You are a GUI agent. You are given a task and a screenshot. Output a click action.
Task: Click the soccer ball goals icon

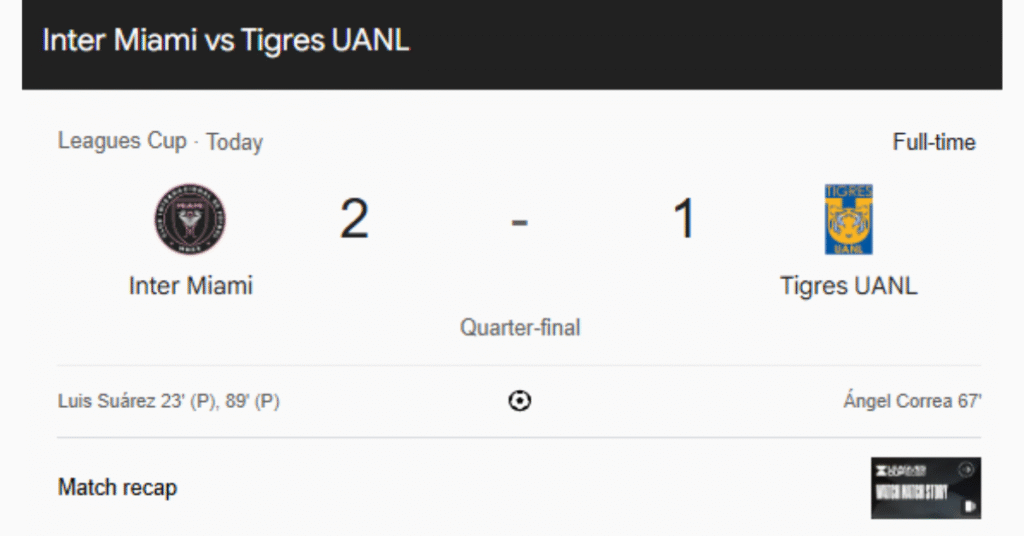tap(520, 401)
